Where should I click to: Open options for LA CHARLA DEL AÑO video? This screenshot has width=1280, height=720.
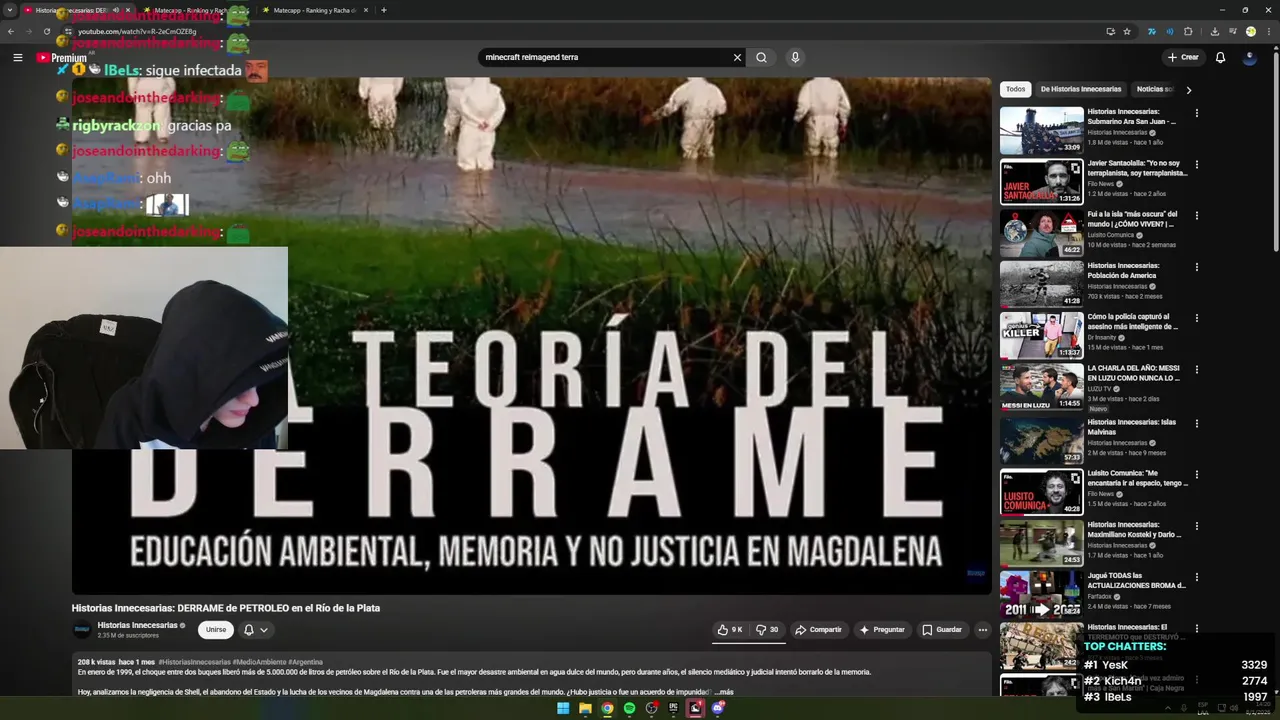coord(1196,369)
